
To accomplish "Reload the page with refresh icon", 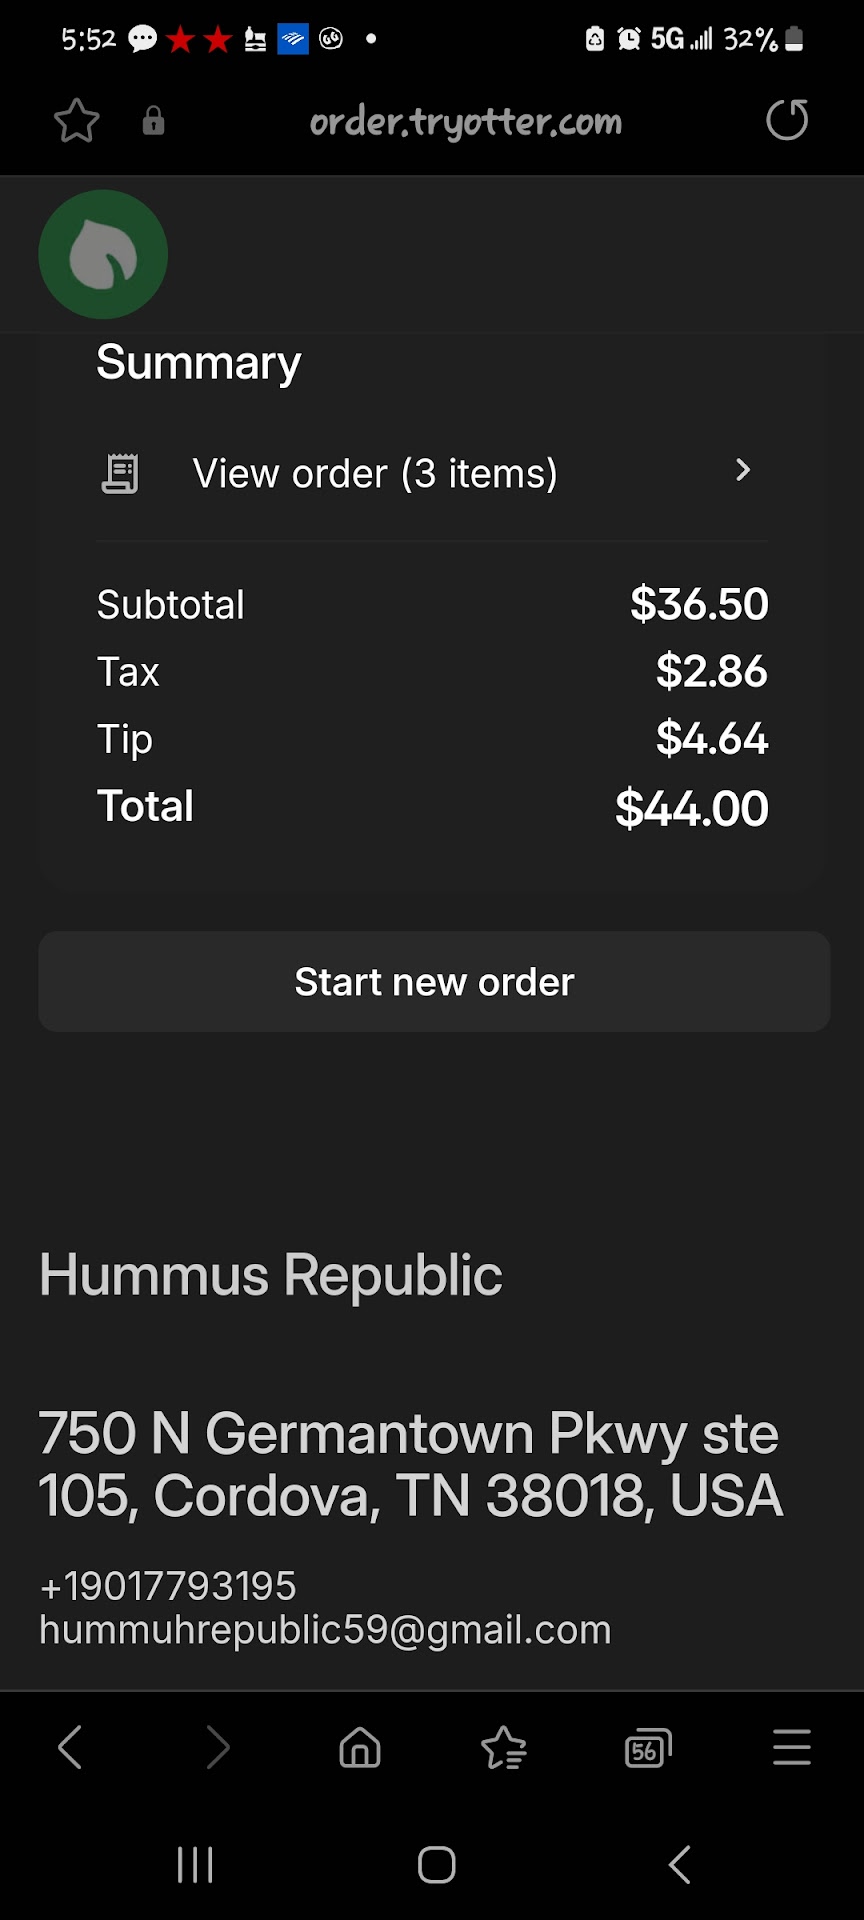I will click(x=787, y=121).
